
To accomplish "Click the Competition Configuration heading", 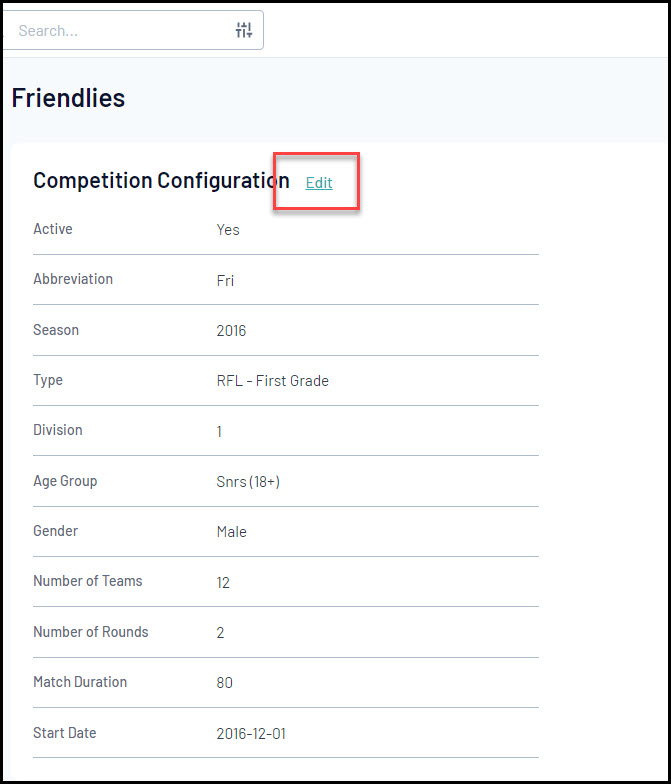I will click(161, 181).
